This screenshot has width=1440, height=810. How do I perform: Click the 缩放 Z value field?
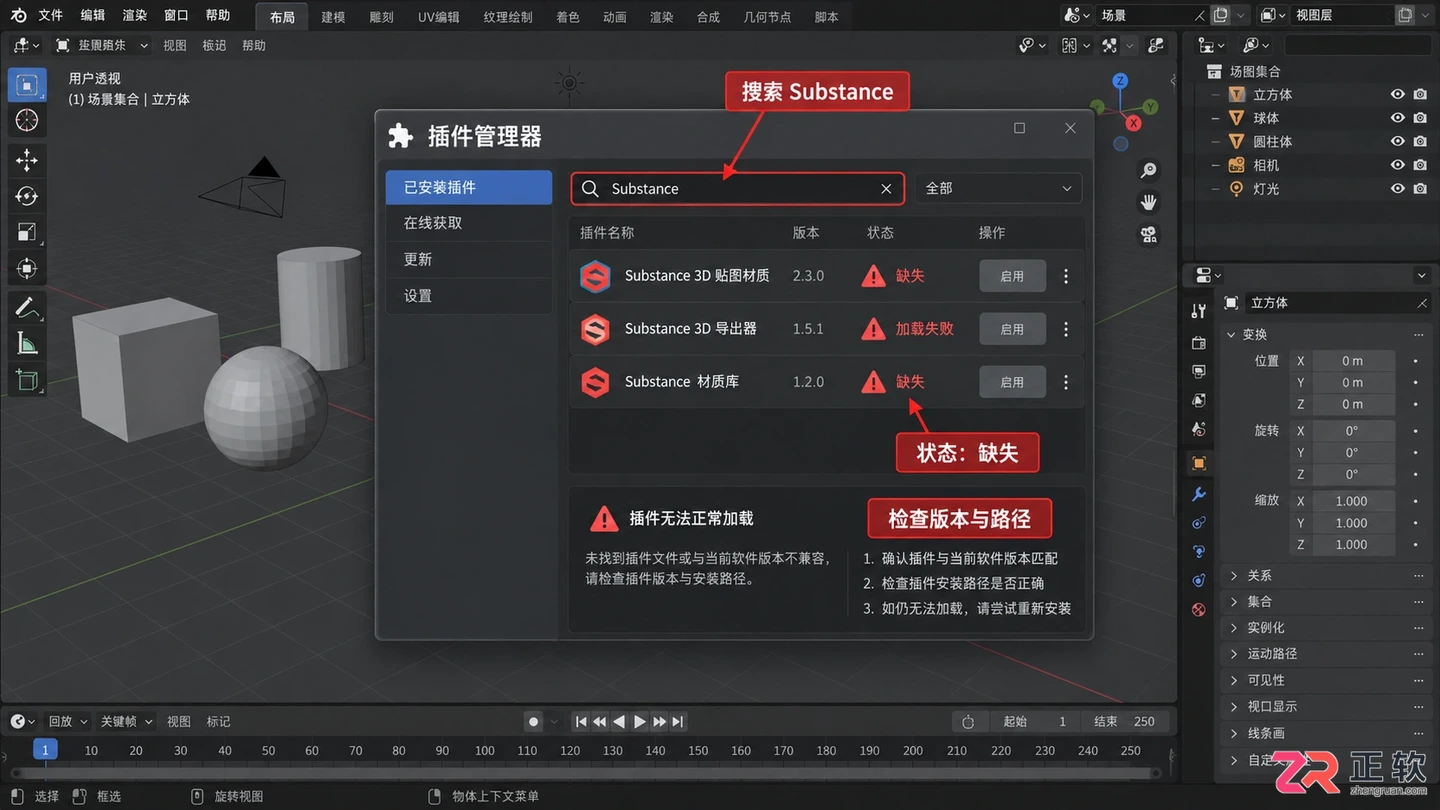pos(1353,545)
